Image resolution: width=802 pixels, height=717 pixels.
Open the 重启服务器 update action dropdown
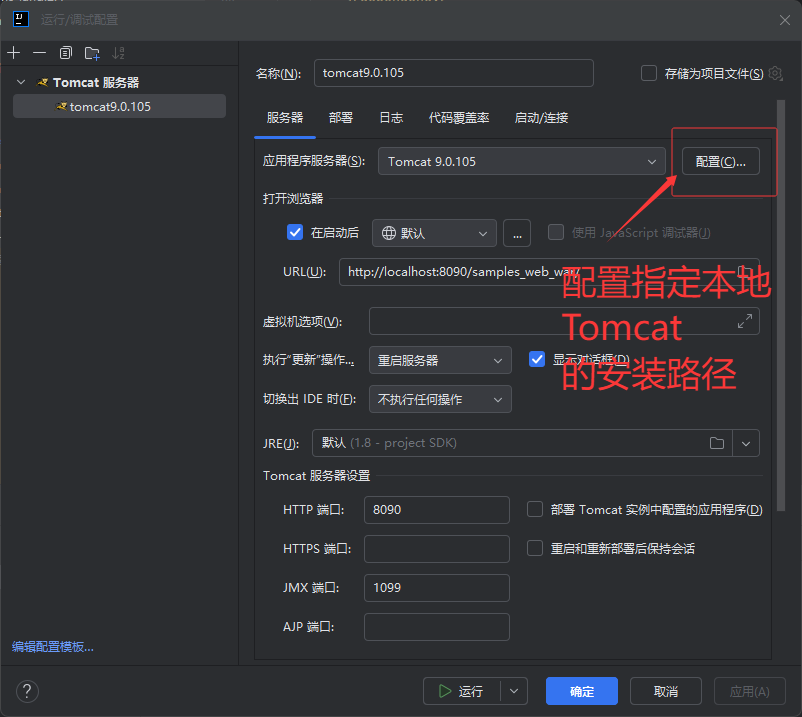tap(440, 360)
